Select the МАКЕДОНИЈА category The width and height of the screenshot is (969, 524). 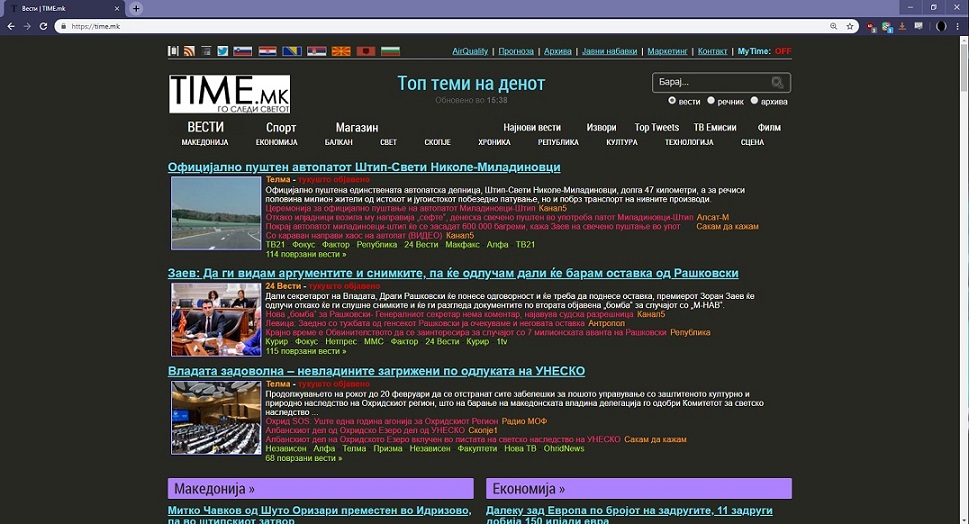[x=205, y=142]
